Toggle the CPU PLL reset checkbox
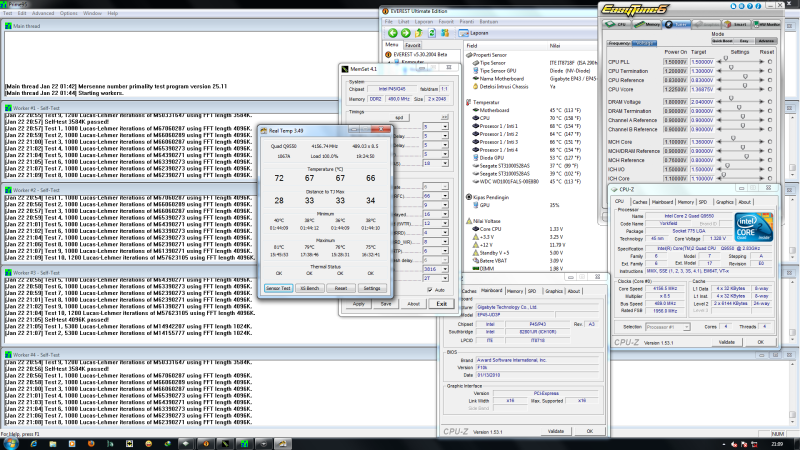This screenshot has height=450, width=800. [x=770, y=62]
